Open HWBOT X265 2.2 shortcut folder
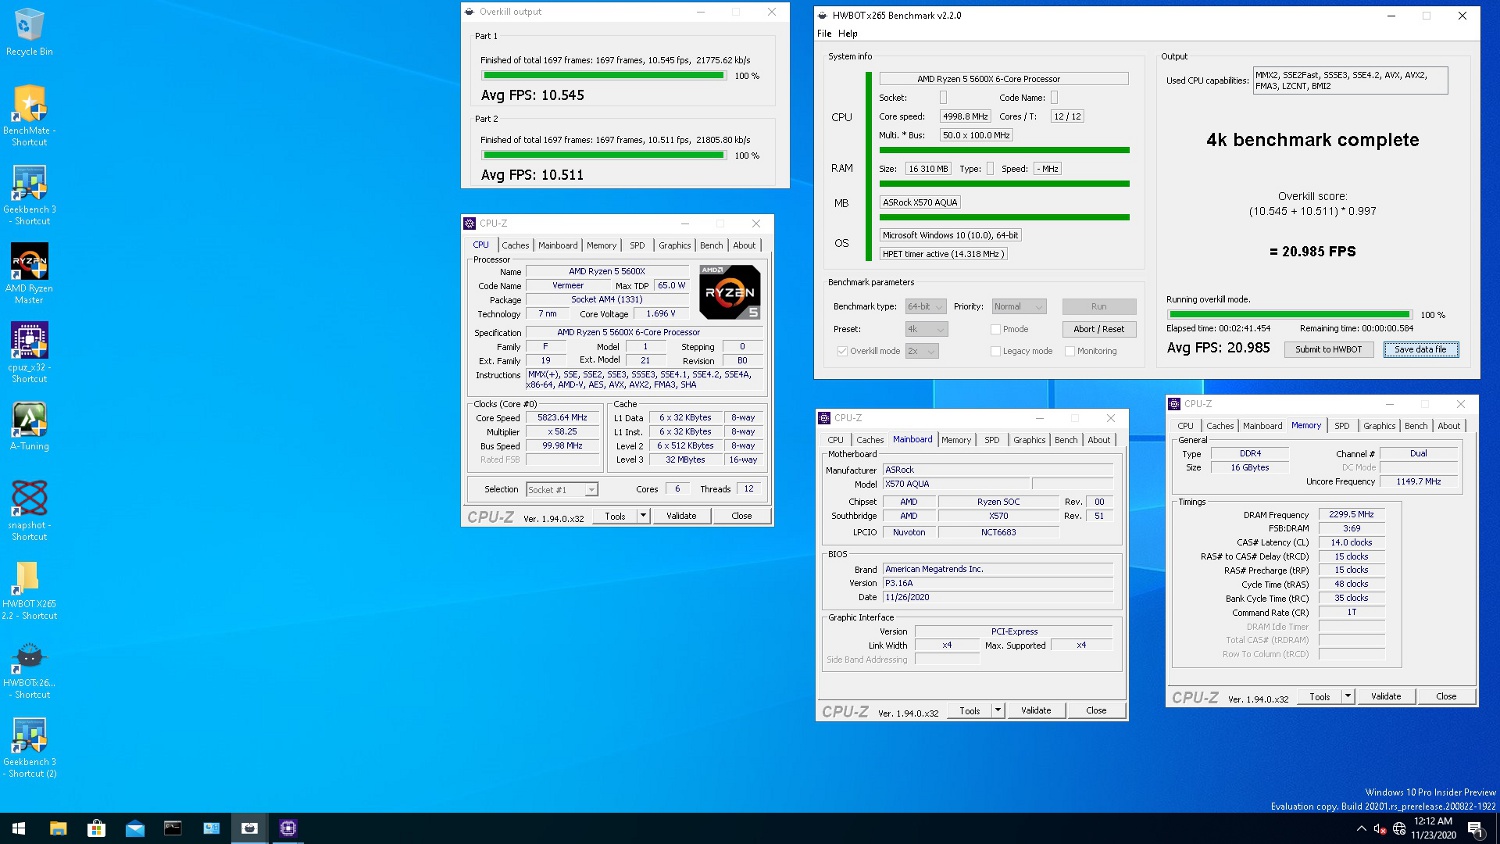 tap(29, 589)
